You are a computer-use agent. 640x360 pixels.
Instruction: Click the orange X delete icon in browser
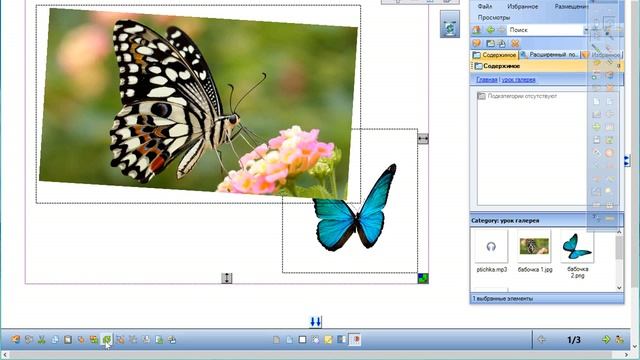tap(515, 43)
